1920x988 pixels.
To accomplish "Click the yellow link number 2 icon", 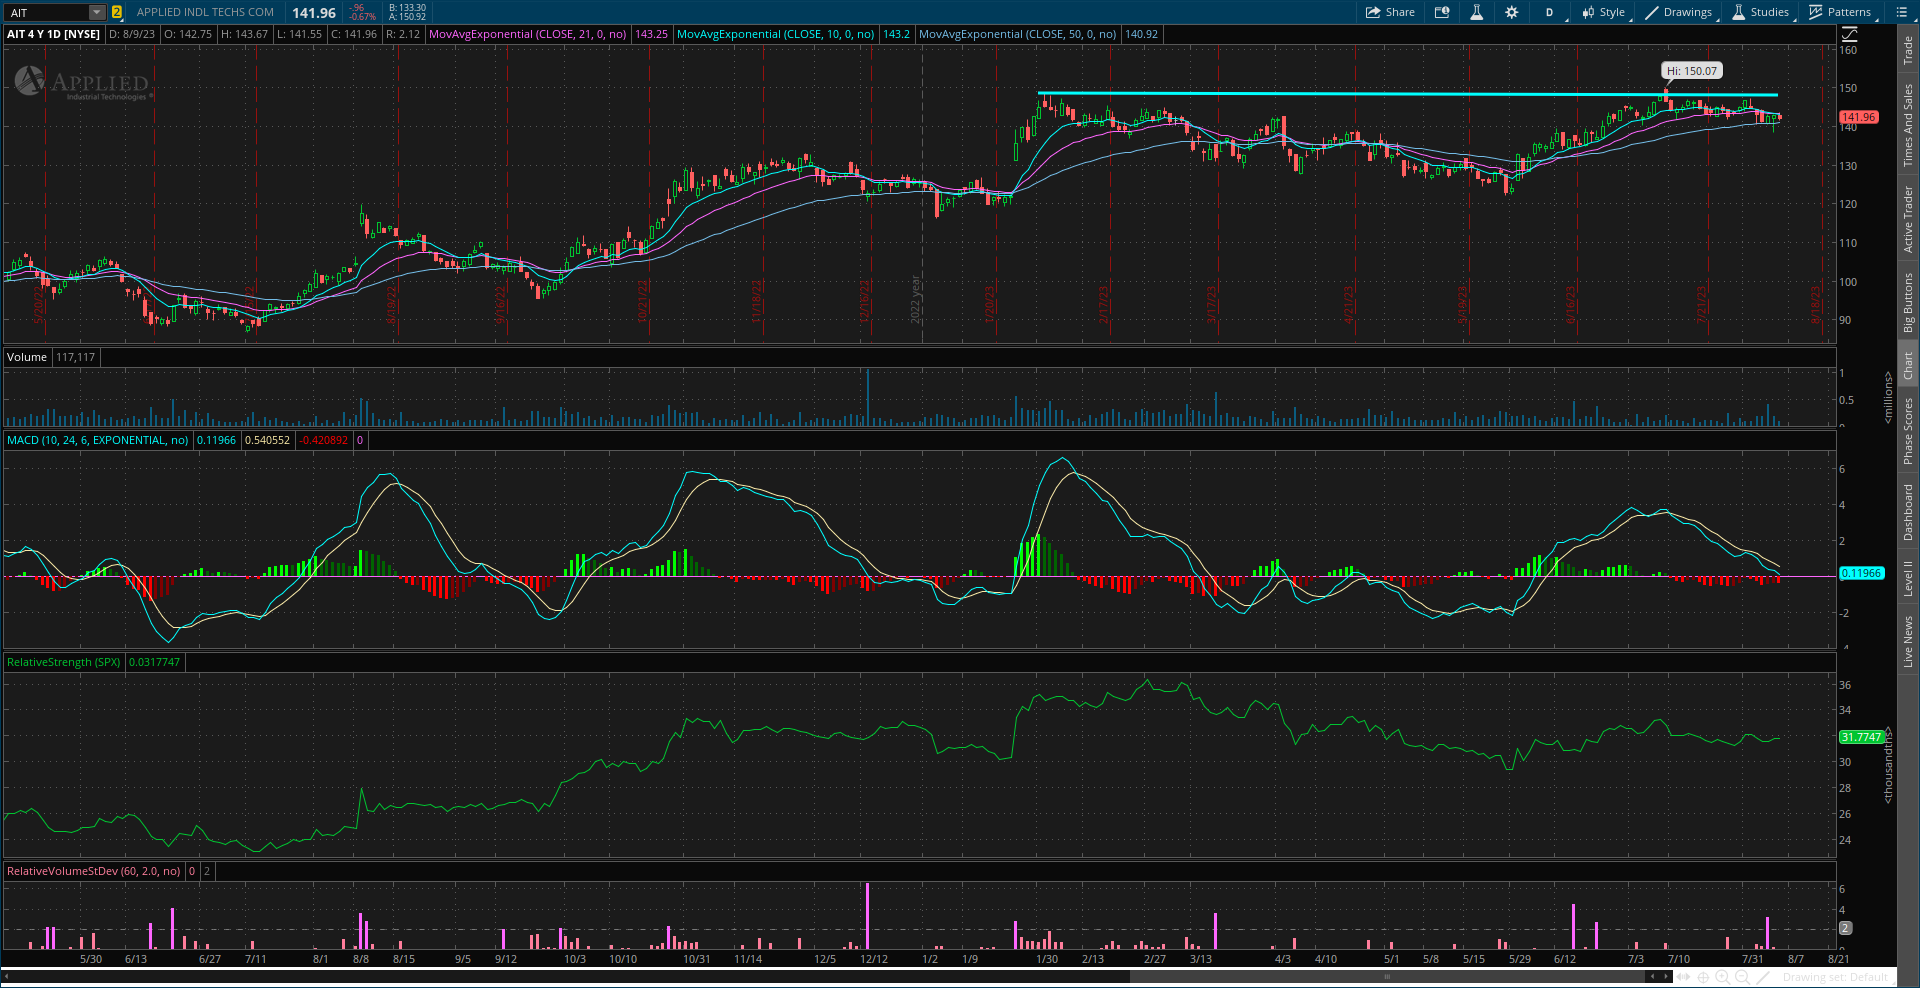I will pos(117,12).
